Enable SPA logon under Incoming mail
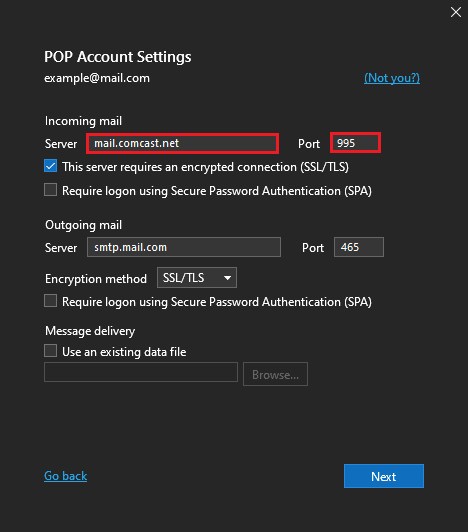 coord(51,190)
